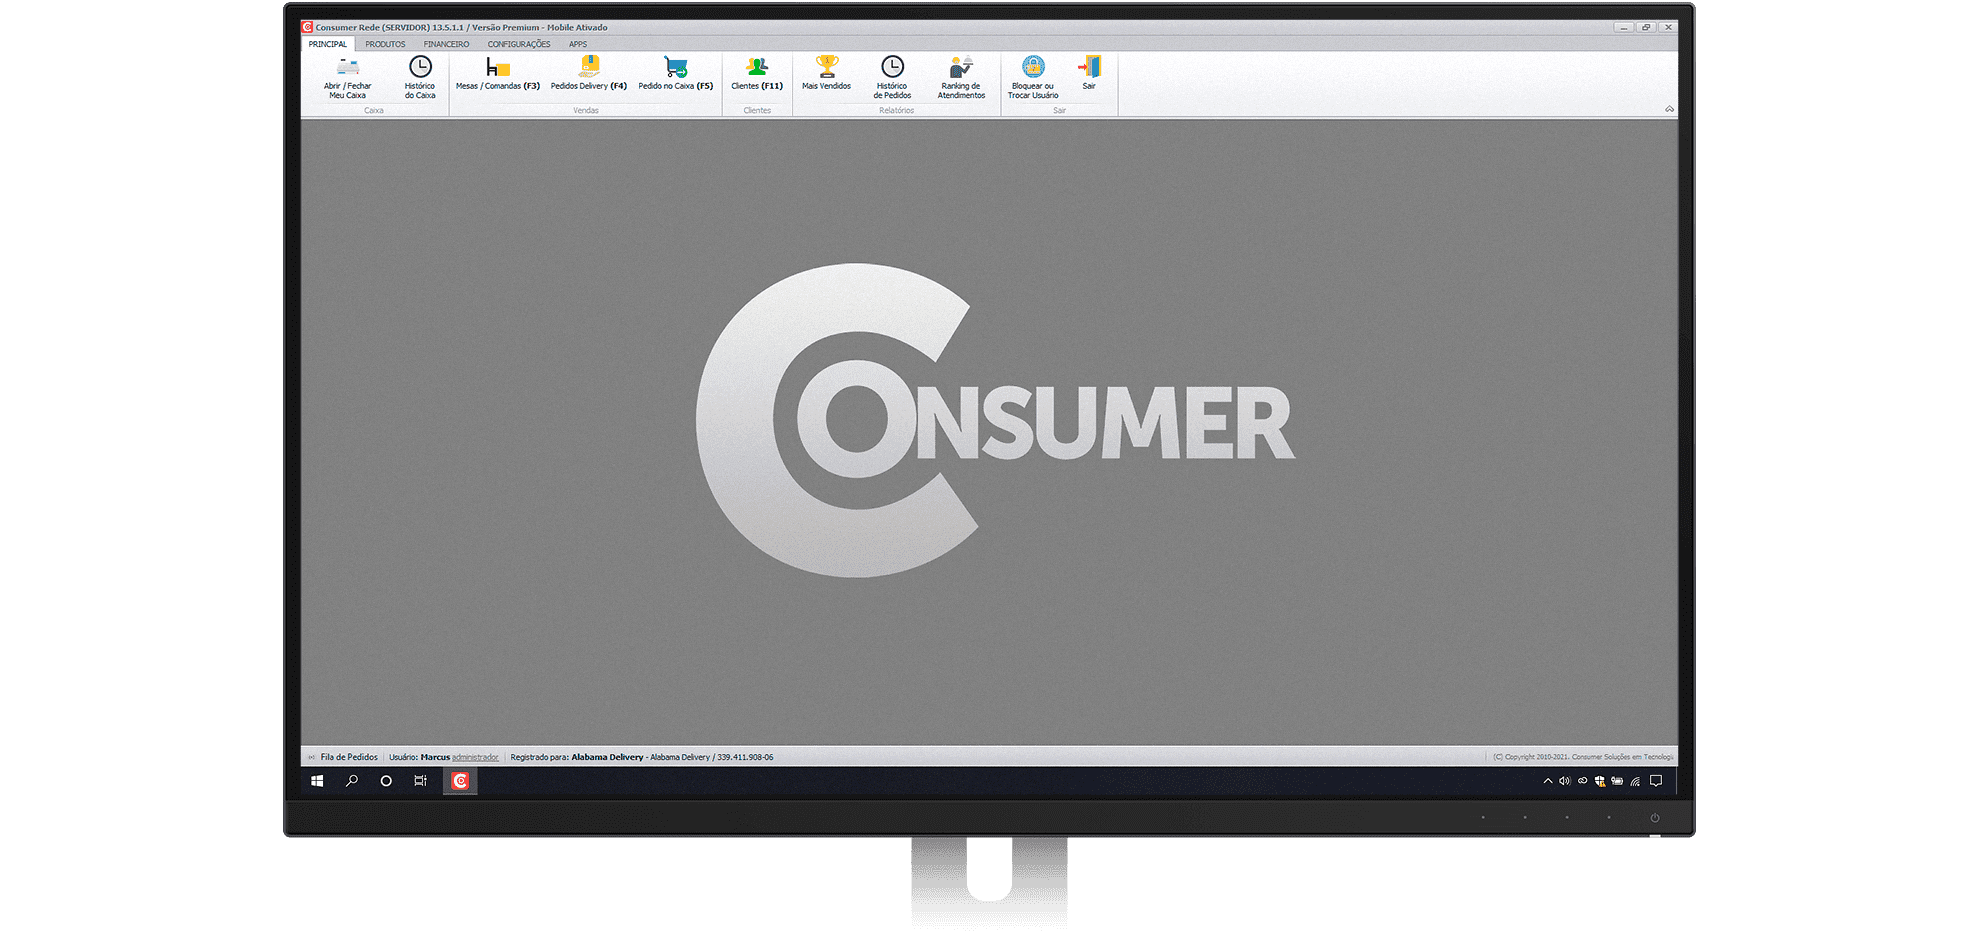1979x939 pixels.
Task: Open Histórico de Pedidos report
Action: pos(892,77)
